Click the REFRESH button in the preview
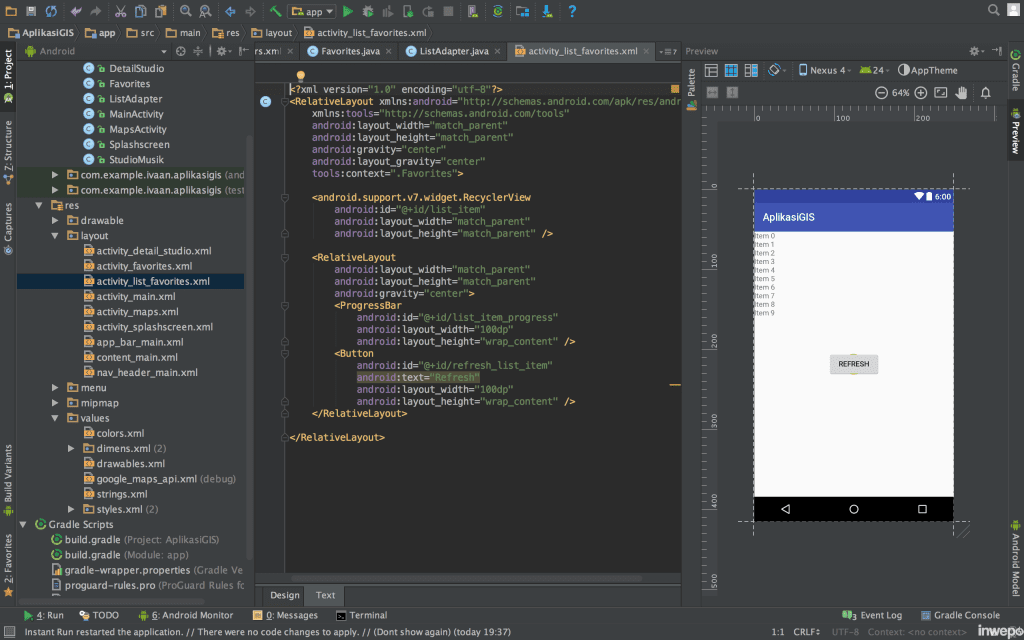1024x640 pixels. click(x=853, y=364)
